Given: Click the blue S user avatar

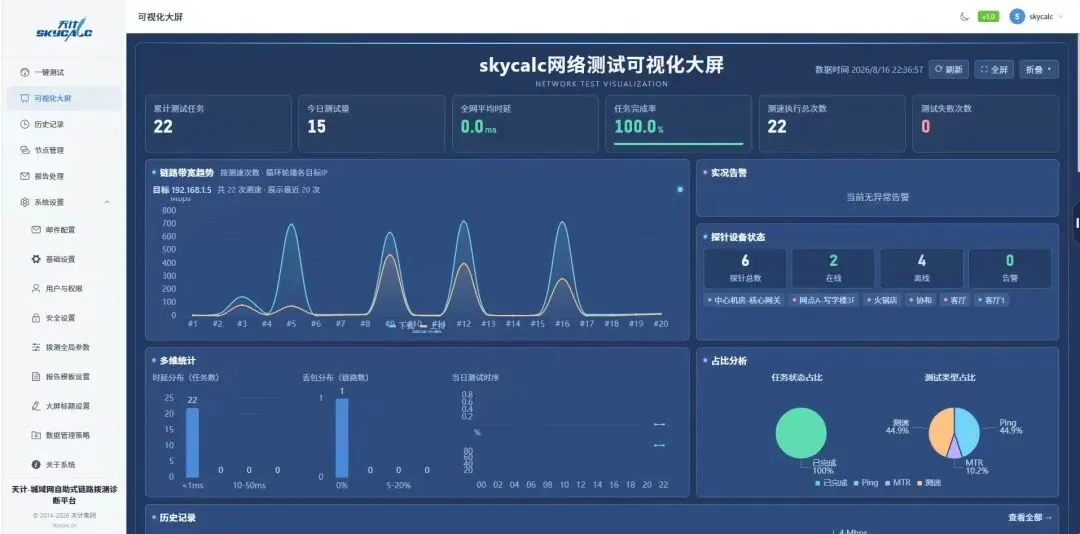Looking at the screenshot, I should pos(1017,17).
